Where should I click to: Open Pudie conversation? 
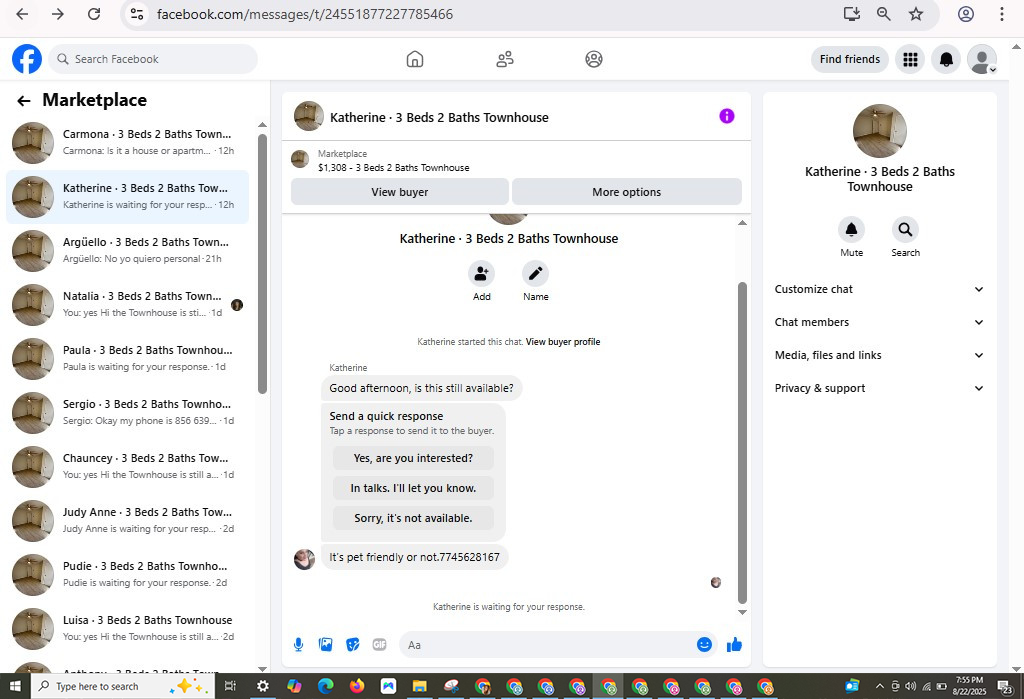pos(127,575)
